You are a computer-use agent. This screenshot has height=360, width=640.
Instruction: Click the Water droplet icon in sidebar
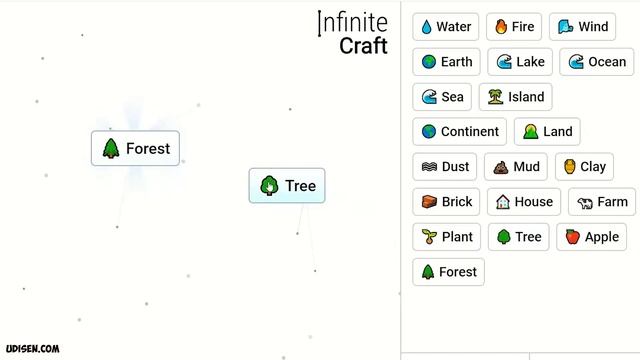click(426, 27)
